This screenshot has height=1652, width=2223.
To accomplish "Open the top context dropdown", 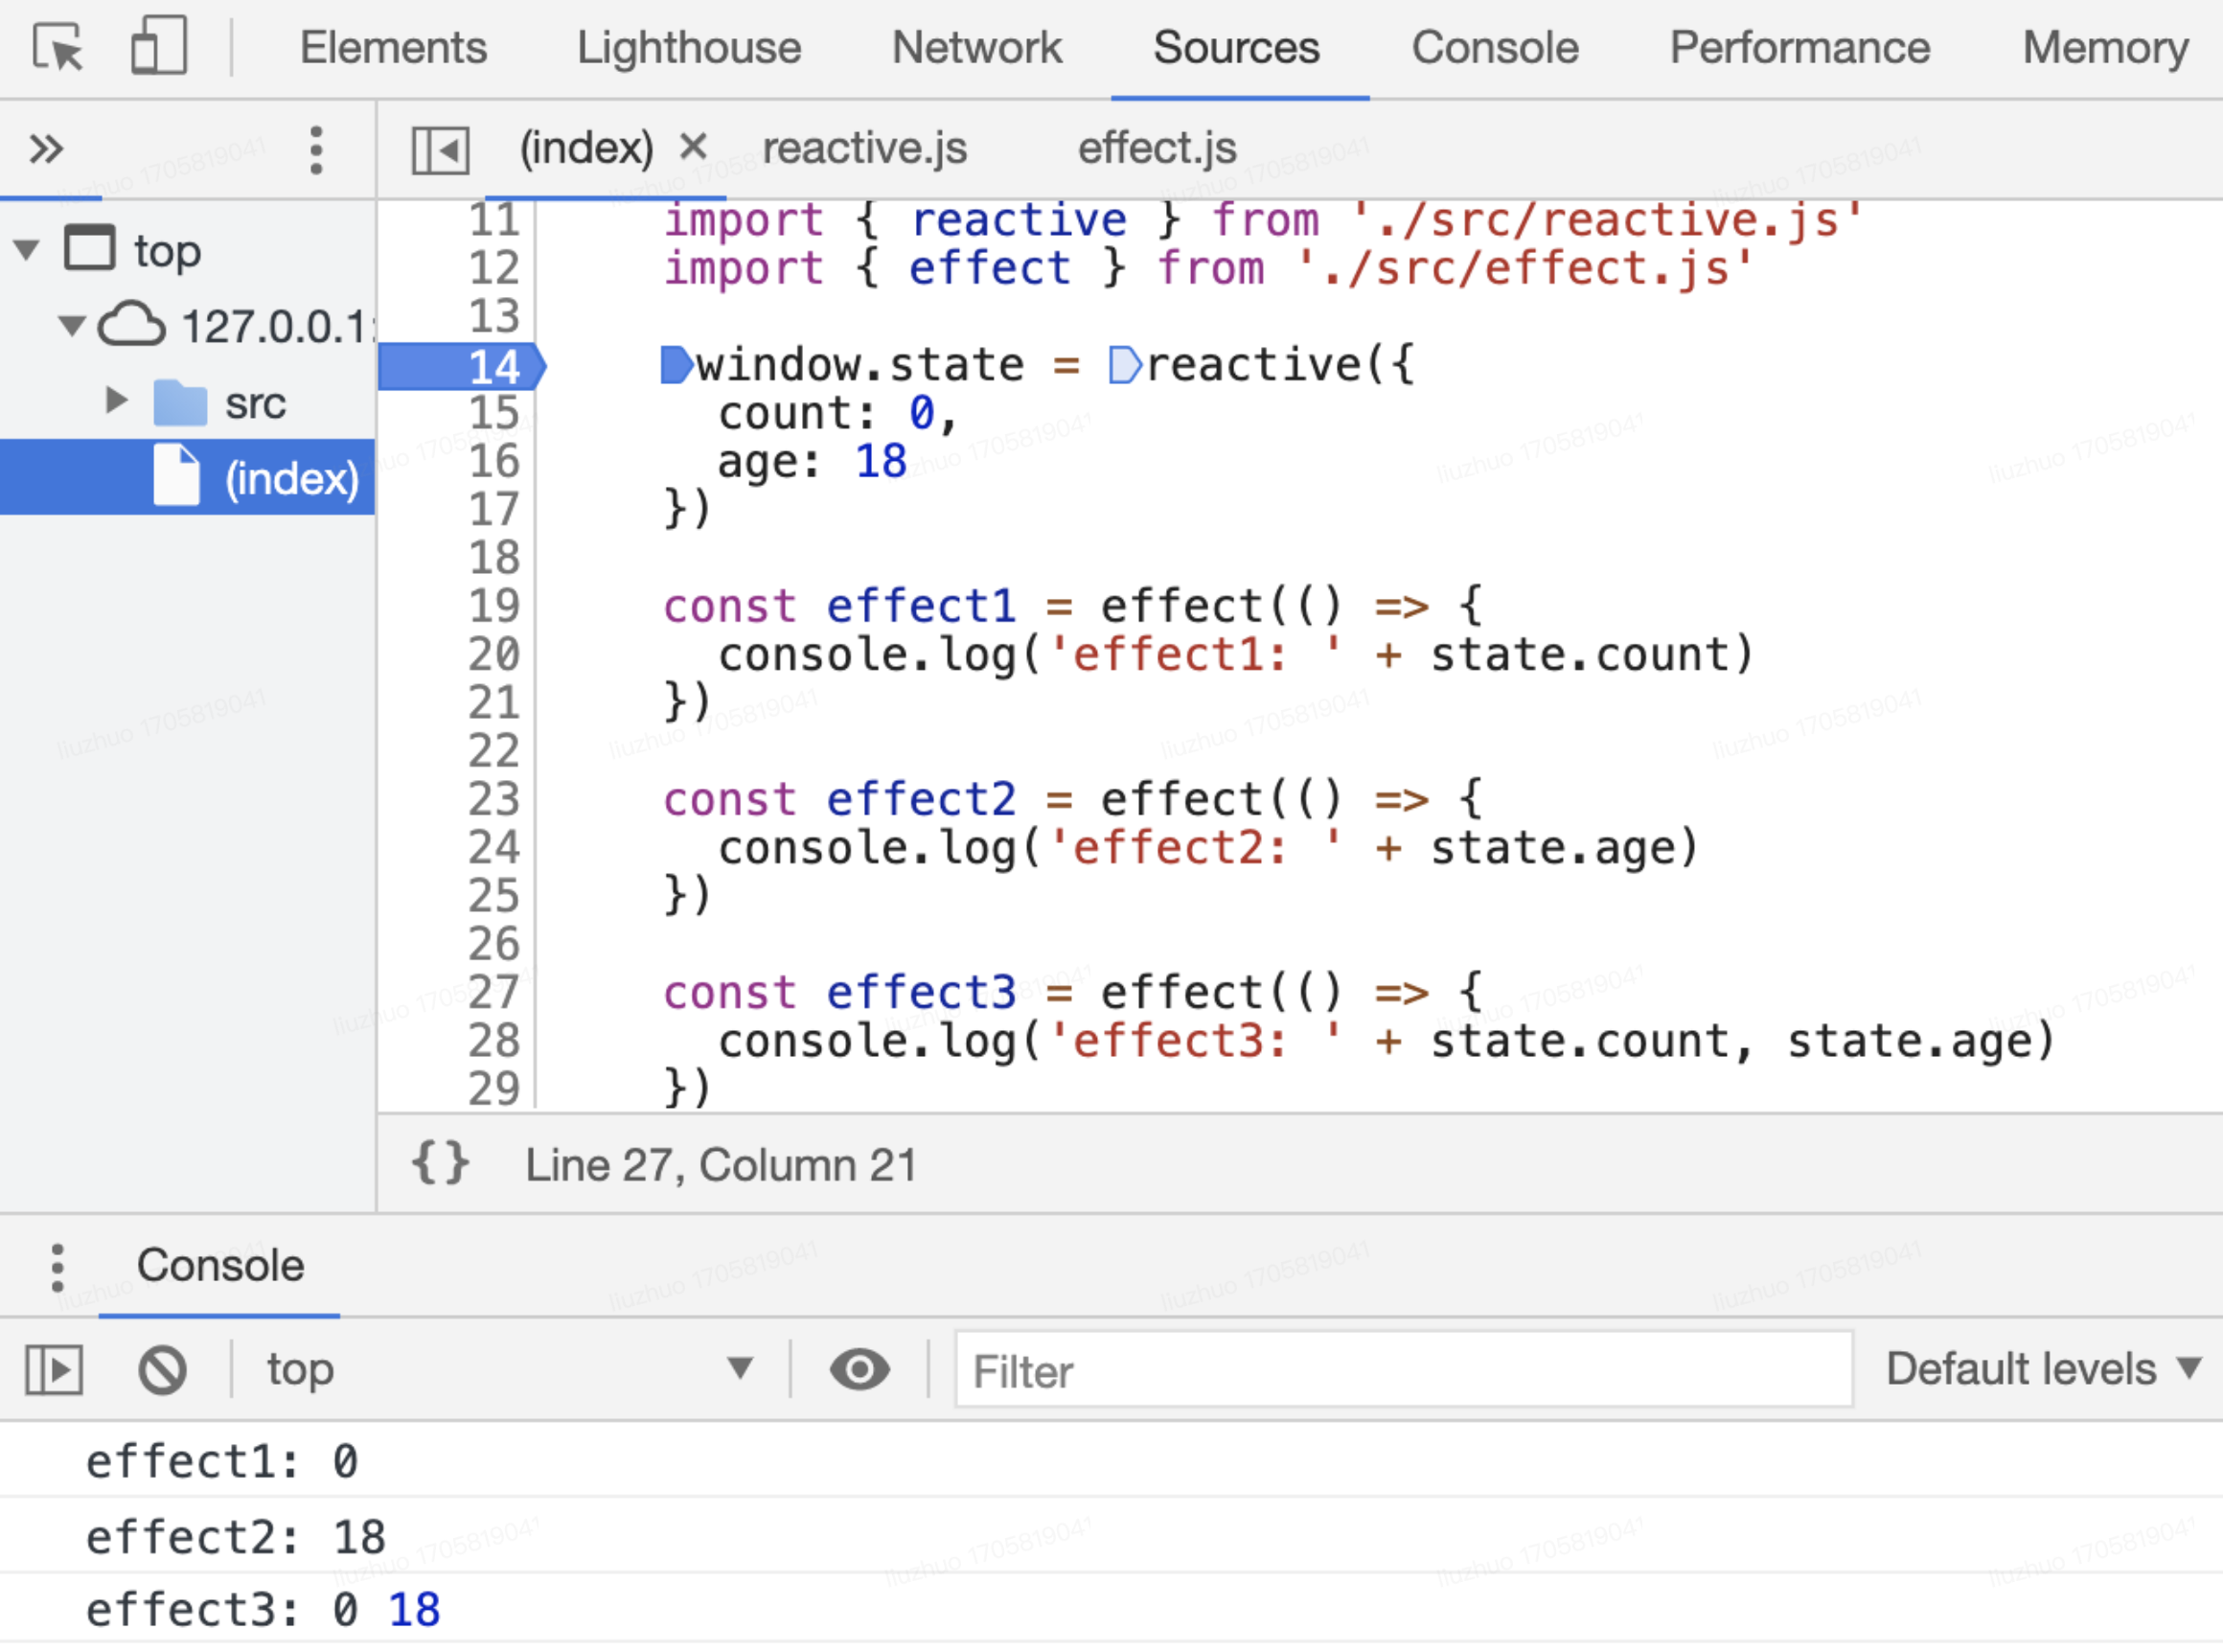I will point(508,1369).
